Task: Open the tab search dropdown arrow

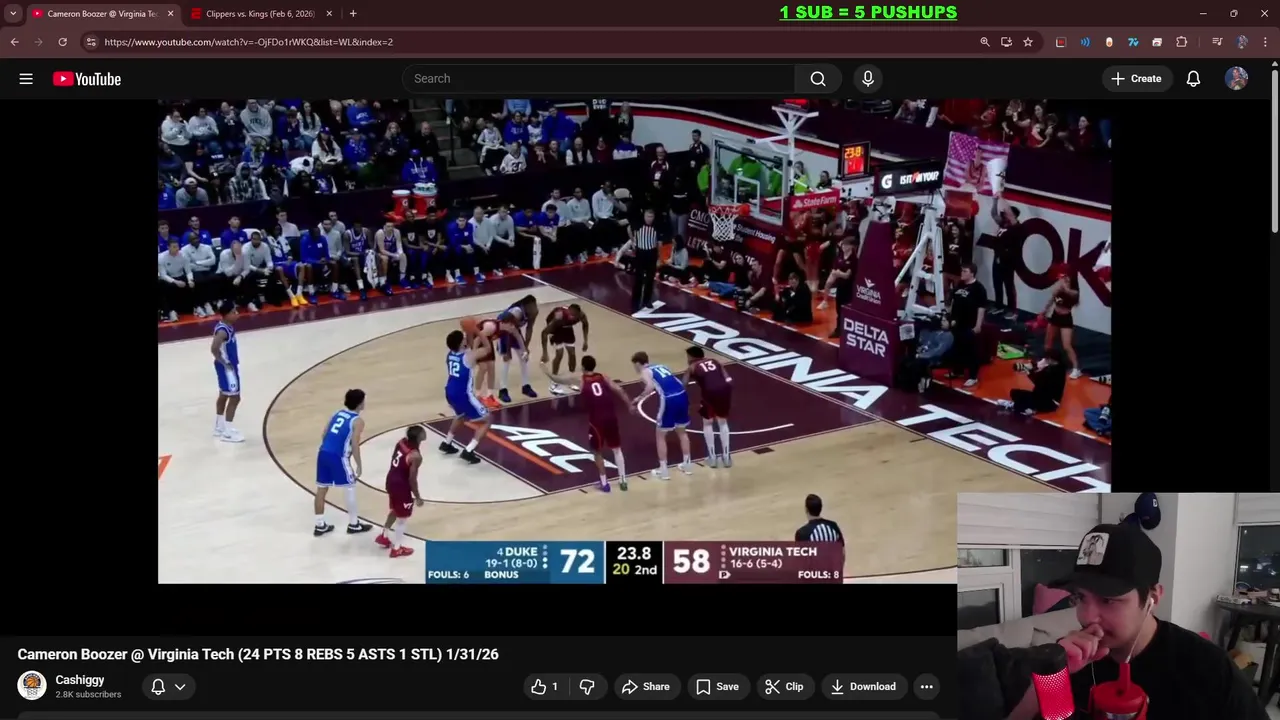Action: pos(13,14)
